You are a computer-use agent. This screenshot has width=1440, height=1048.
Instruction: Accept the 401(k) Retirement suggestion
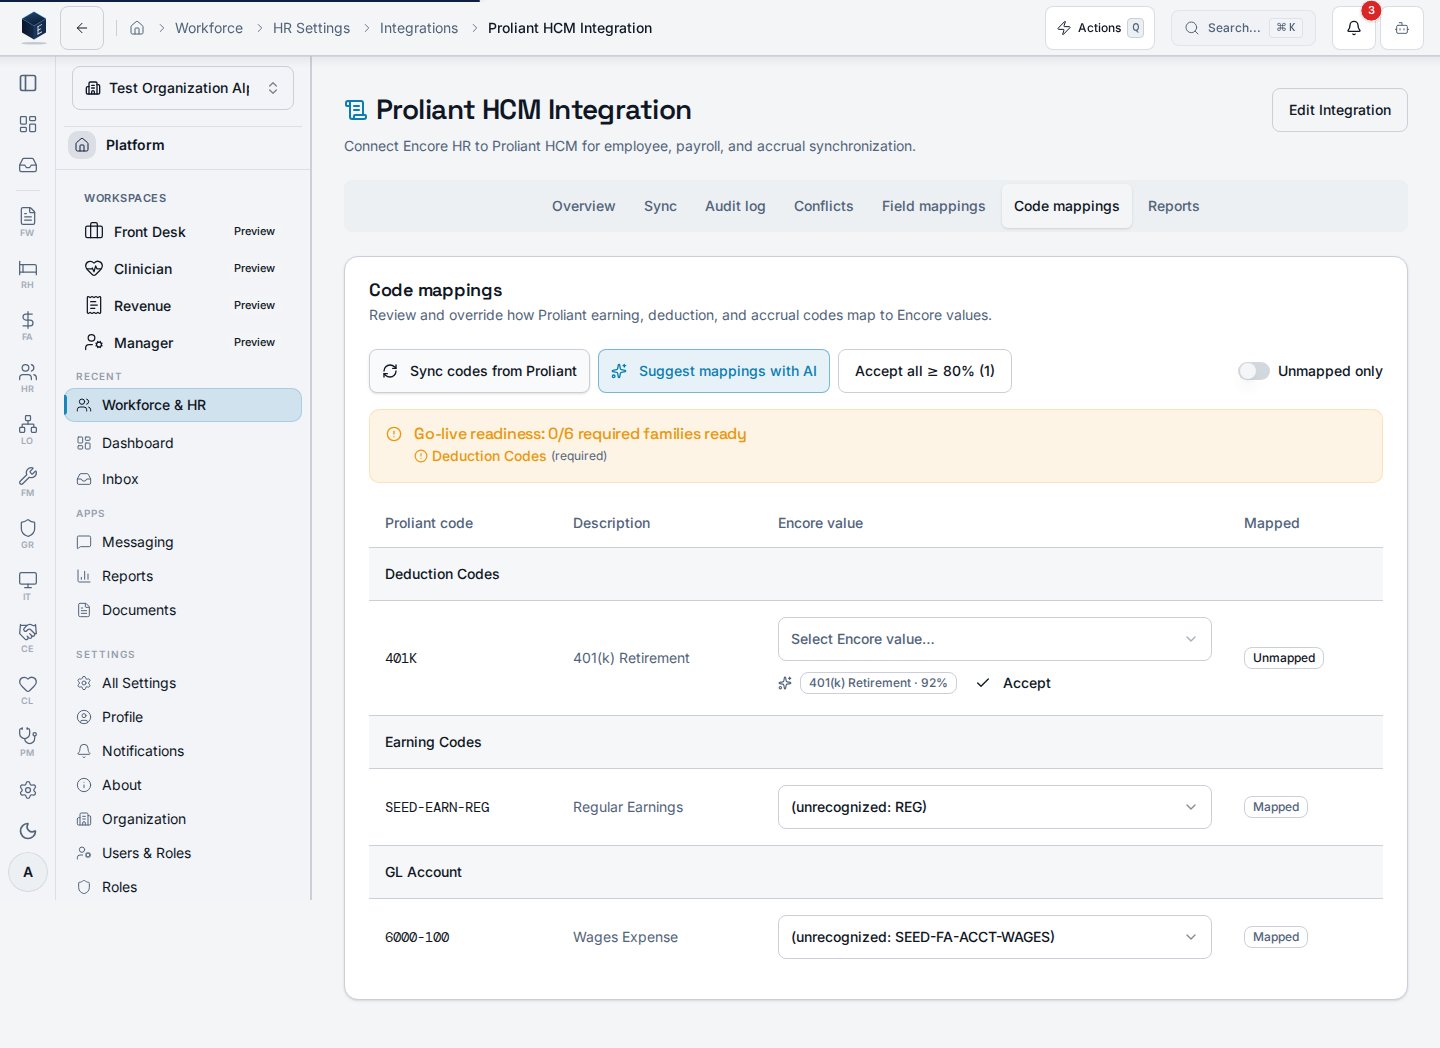tap(1014, 683)
